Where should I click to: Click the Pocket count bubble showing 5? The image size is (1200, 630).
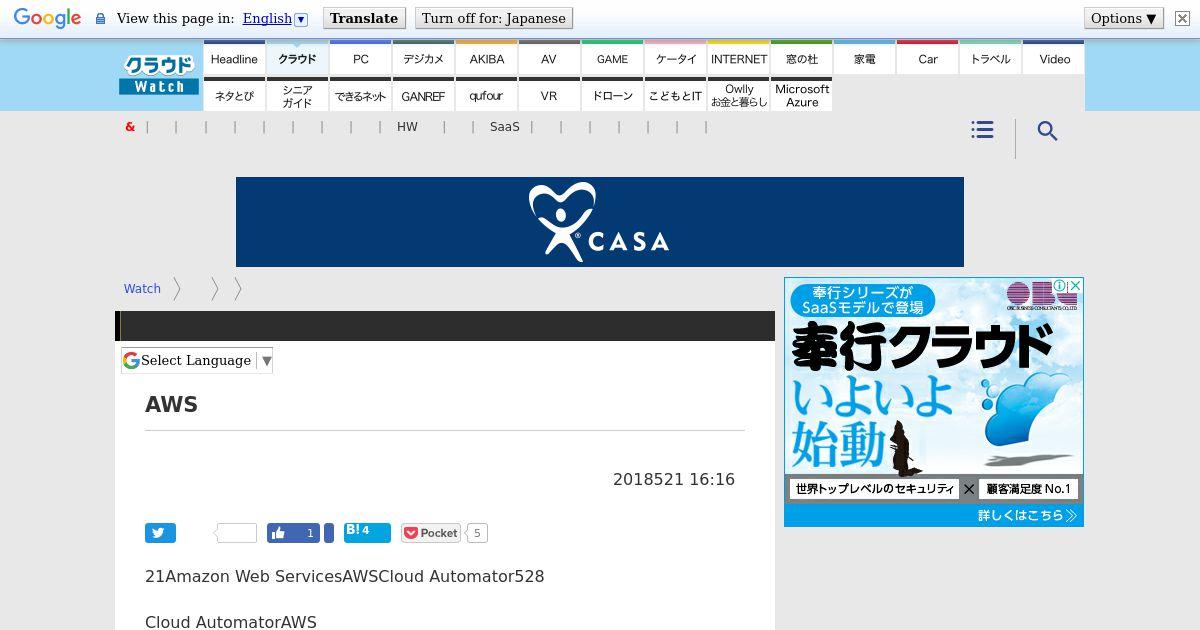(x=477, y=533)
